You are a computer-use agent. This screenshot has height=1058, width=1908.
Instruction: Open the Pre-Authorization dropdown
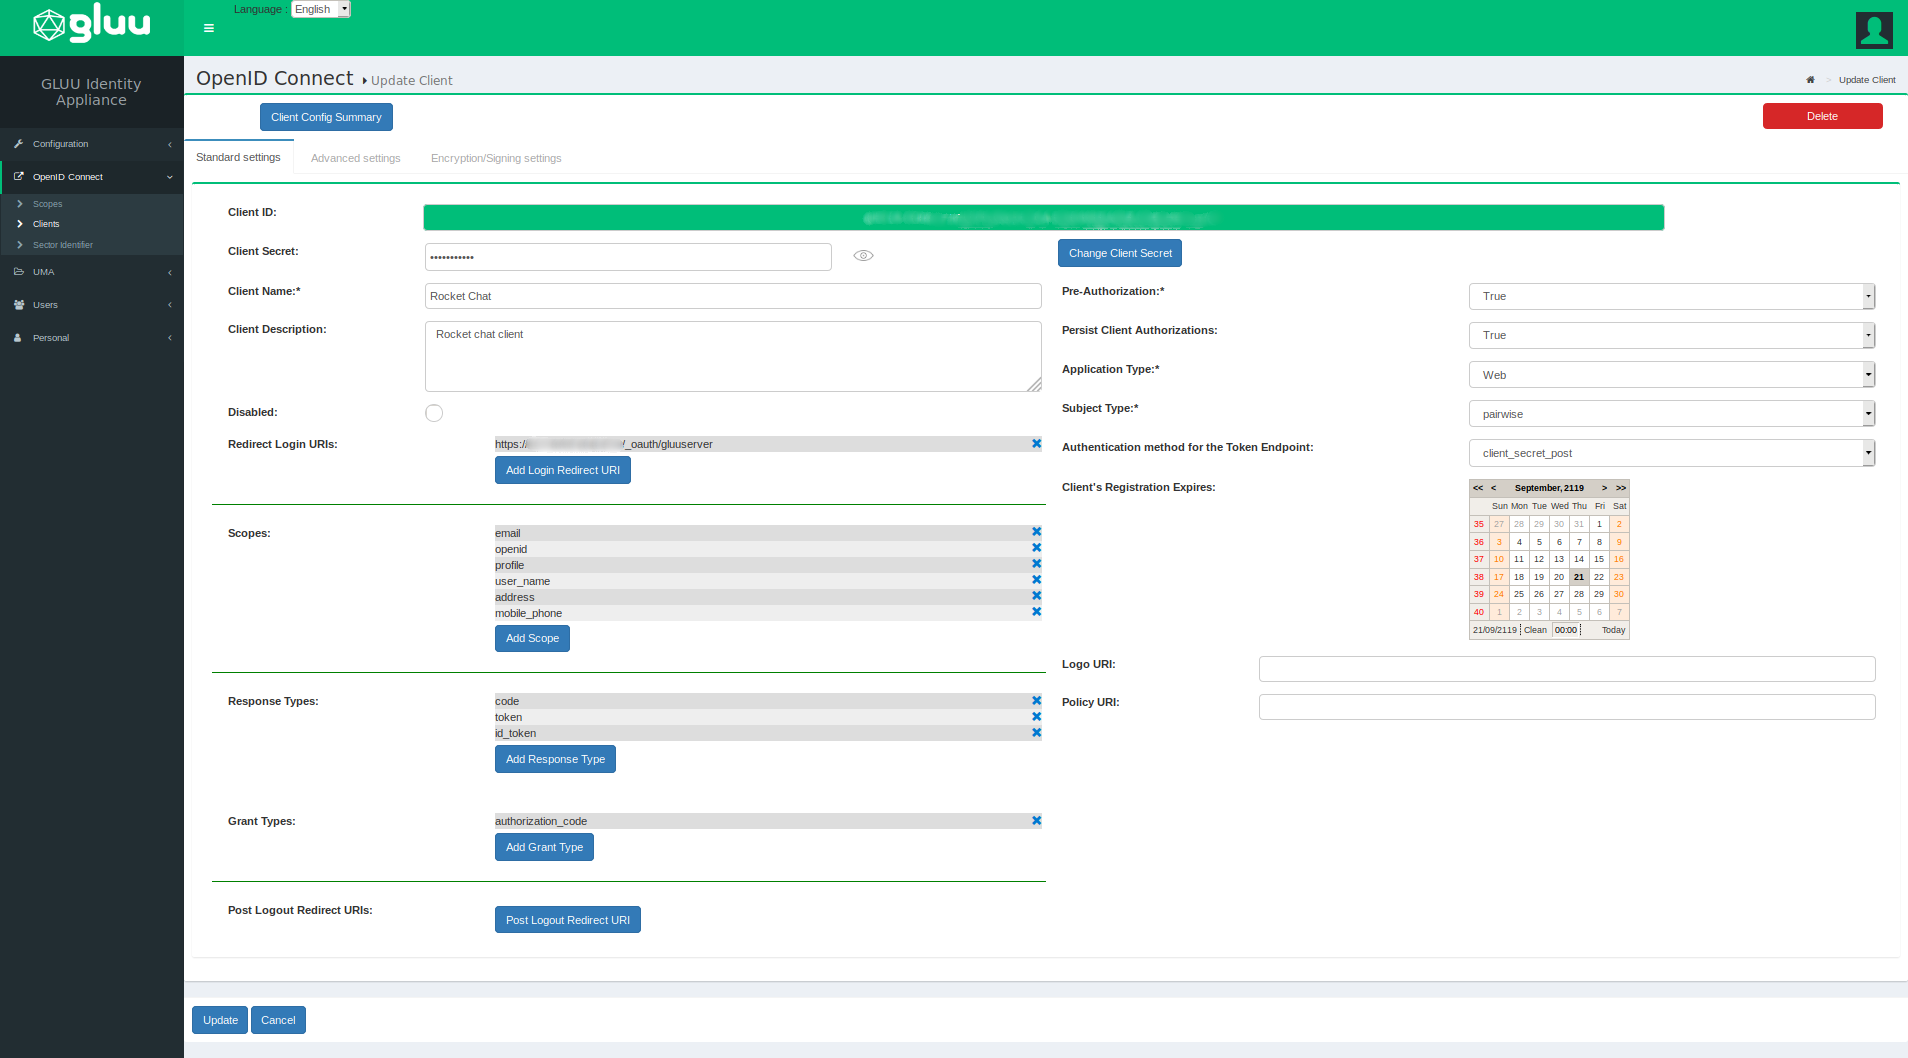point(1671,296)
